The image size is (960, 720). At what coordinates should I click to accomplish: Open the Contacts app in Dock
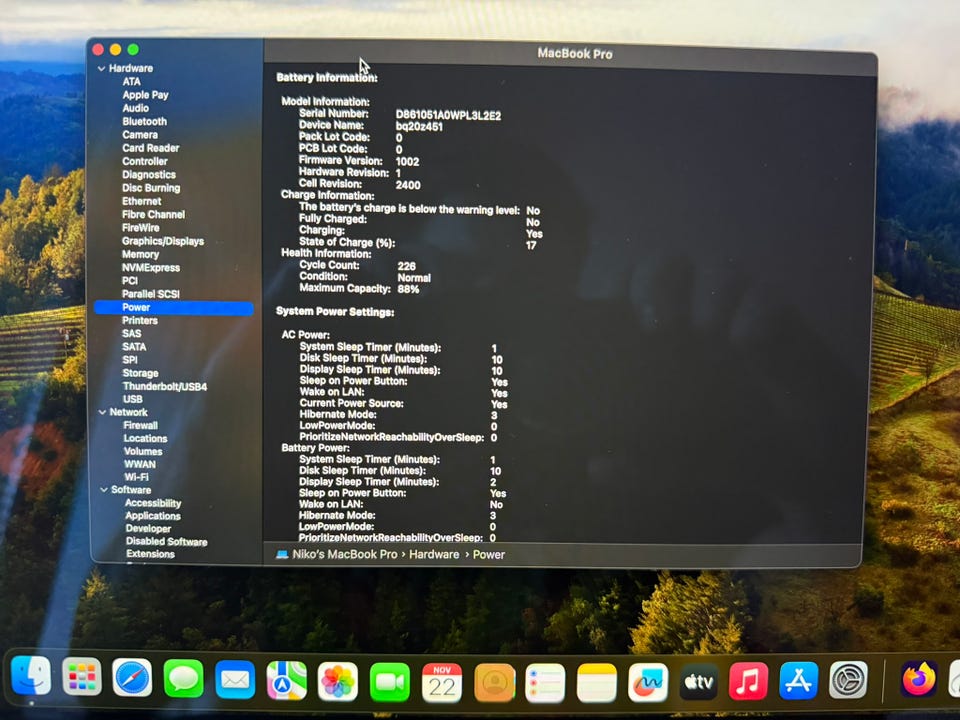(494, 683)
